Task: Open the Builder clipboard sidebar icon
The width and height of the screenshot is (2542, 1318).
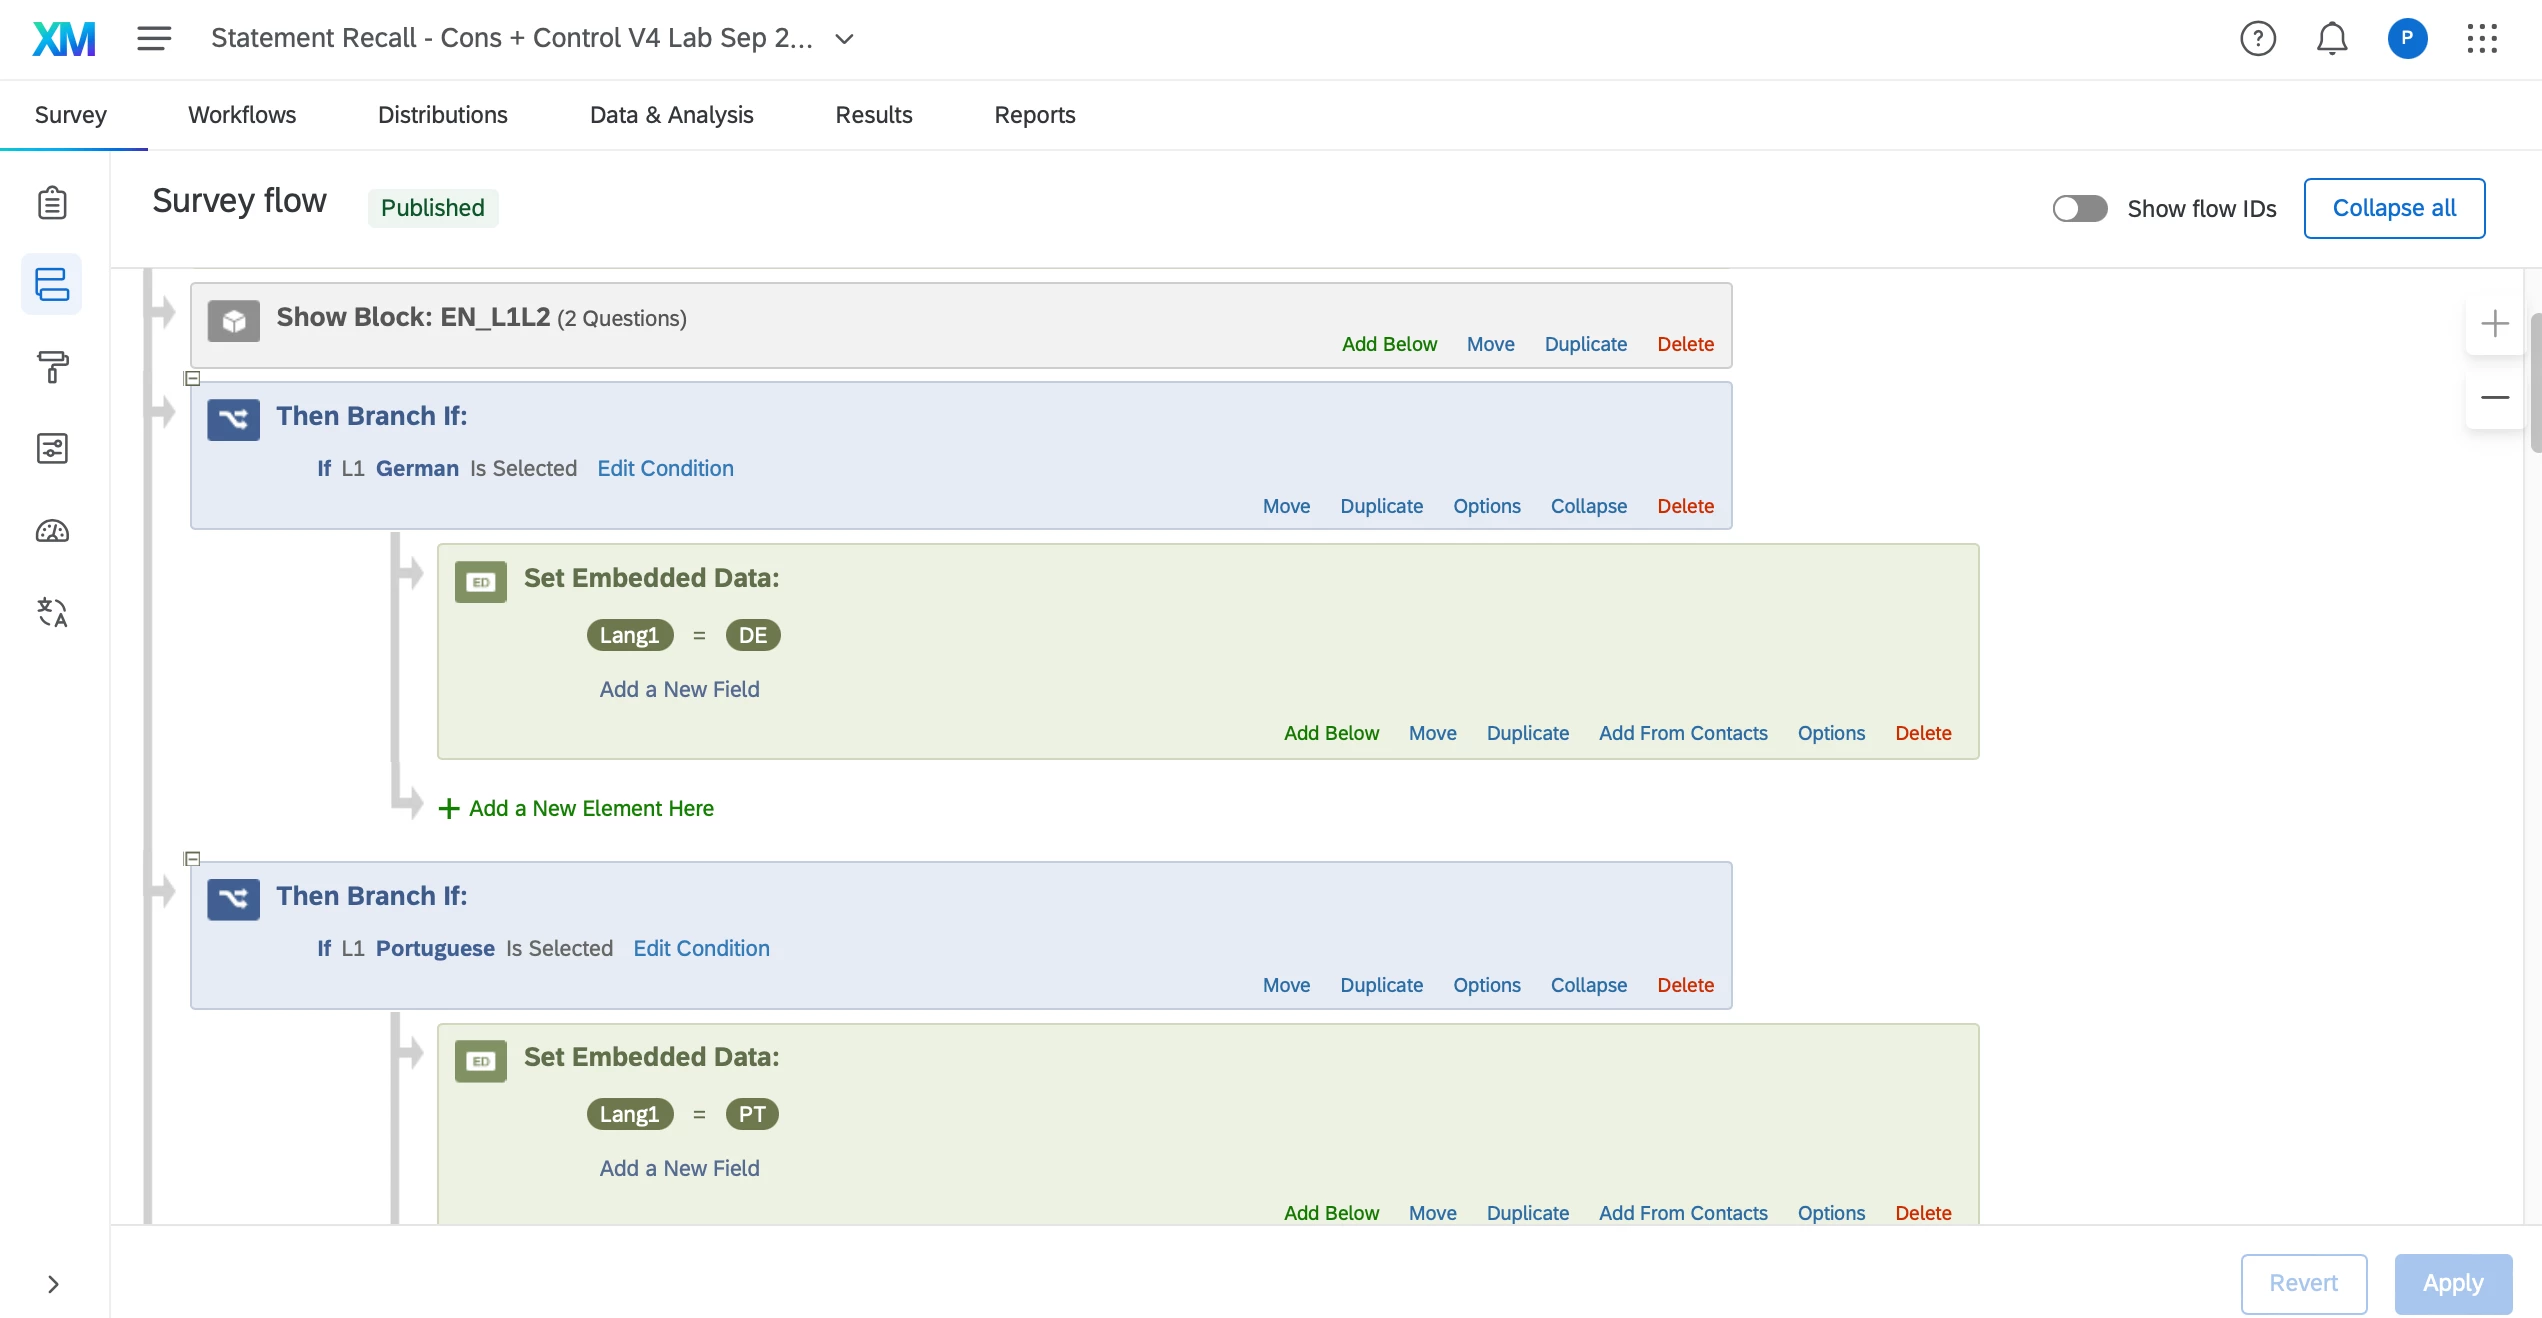Action: pyautogui.click(x=52, y=203)
